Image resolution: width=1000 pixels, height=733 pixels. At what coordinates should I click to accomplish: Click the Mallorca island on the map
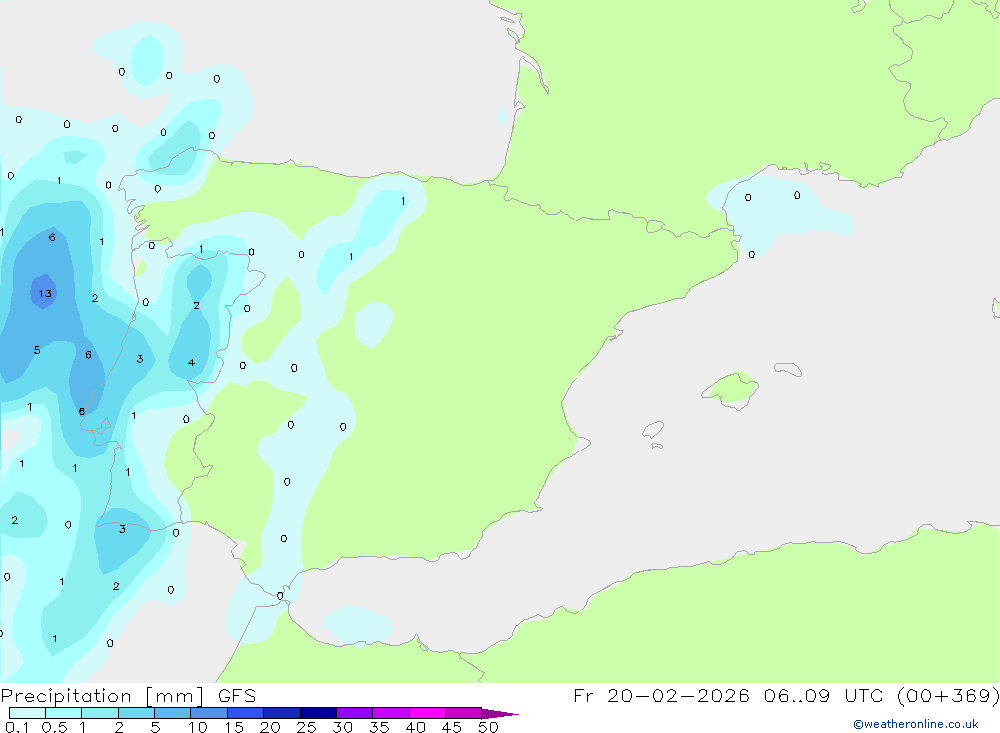click(731, 389)
